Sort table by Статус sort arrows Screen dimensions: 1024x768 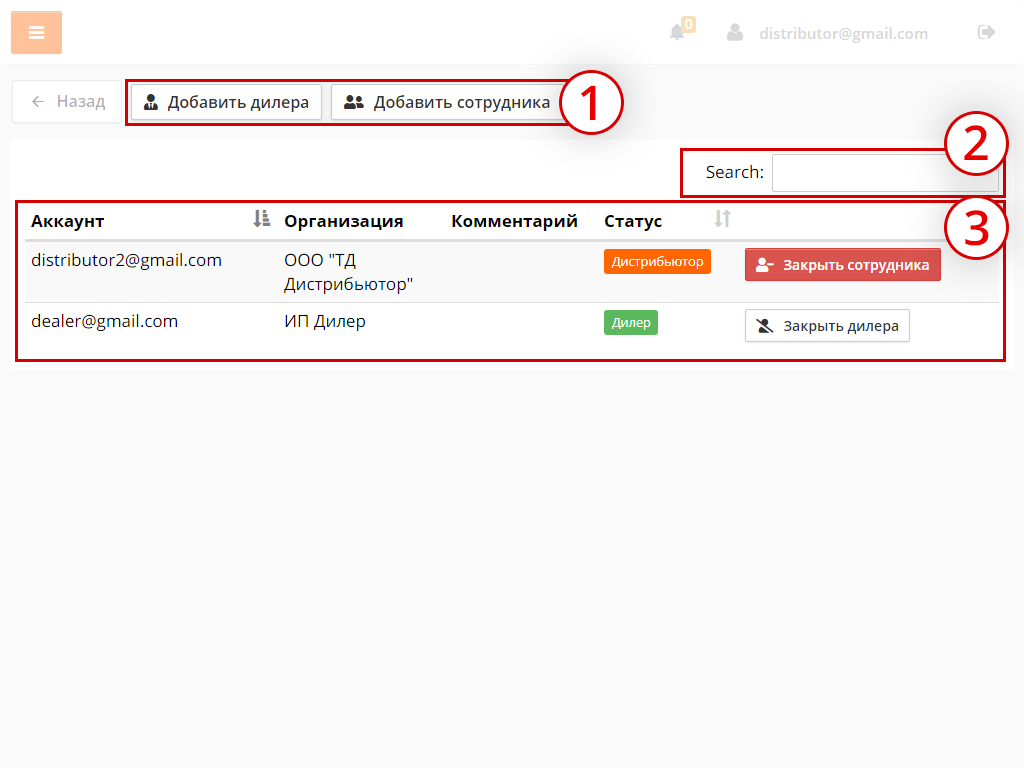point(722,219)
